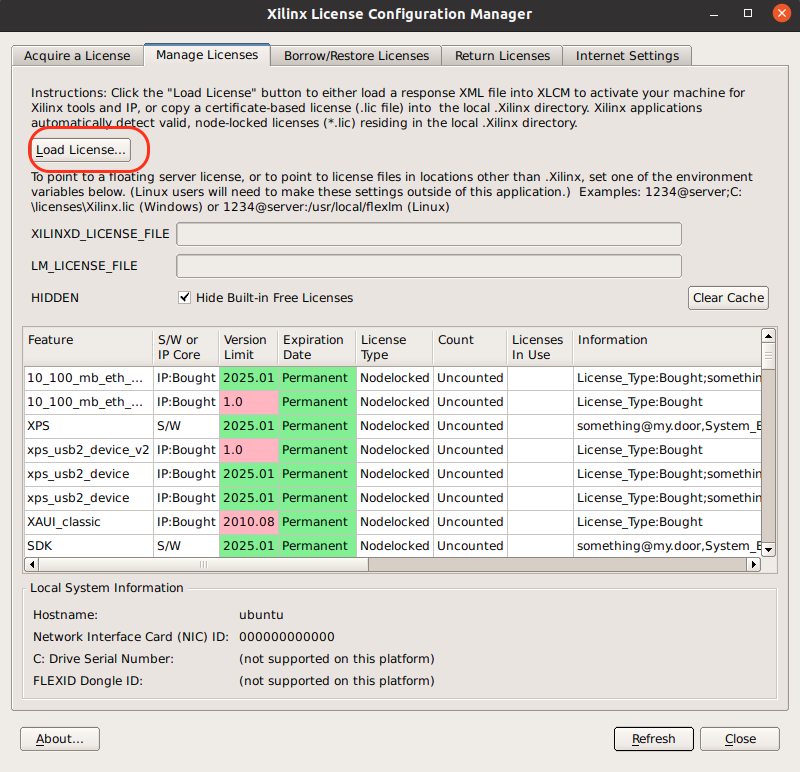Viewport: 800px width, 772px height.
Task: Click inside the XILINXD_LICENSE_FILE field
Action: [429, 234]
